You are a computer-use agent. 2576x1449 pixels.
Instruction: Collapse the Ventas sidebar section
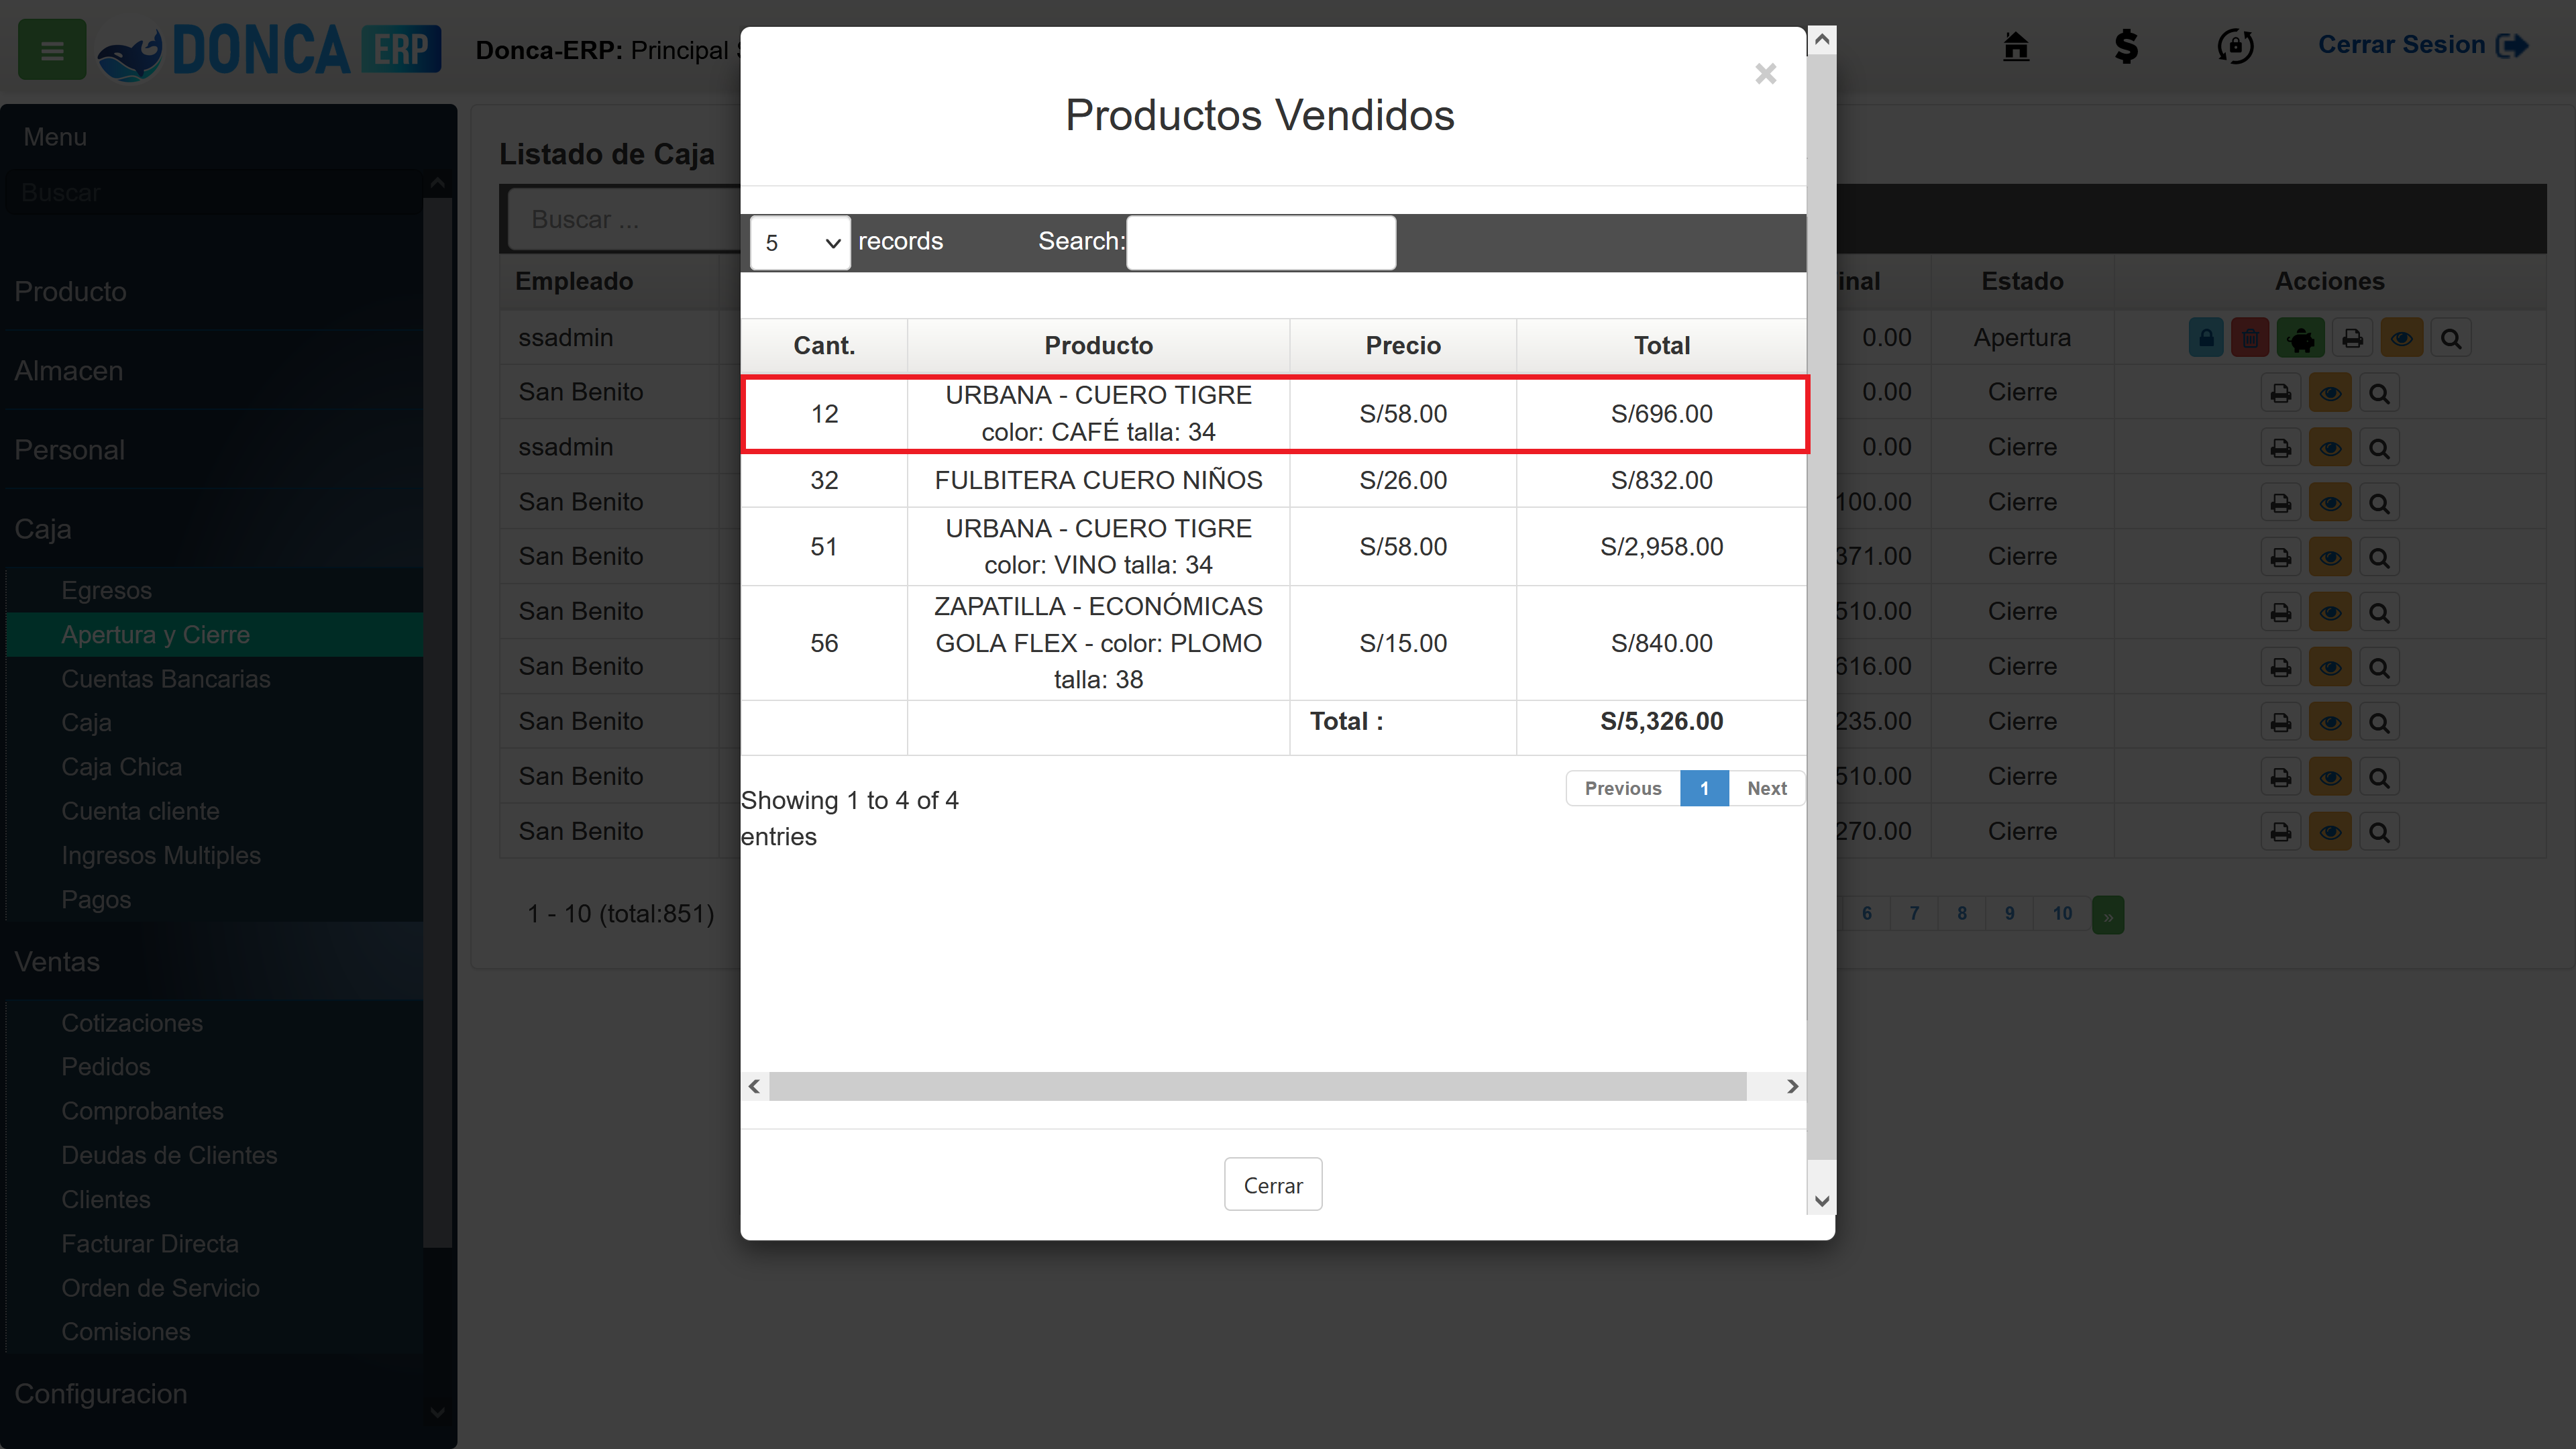point(57,961)
